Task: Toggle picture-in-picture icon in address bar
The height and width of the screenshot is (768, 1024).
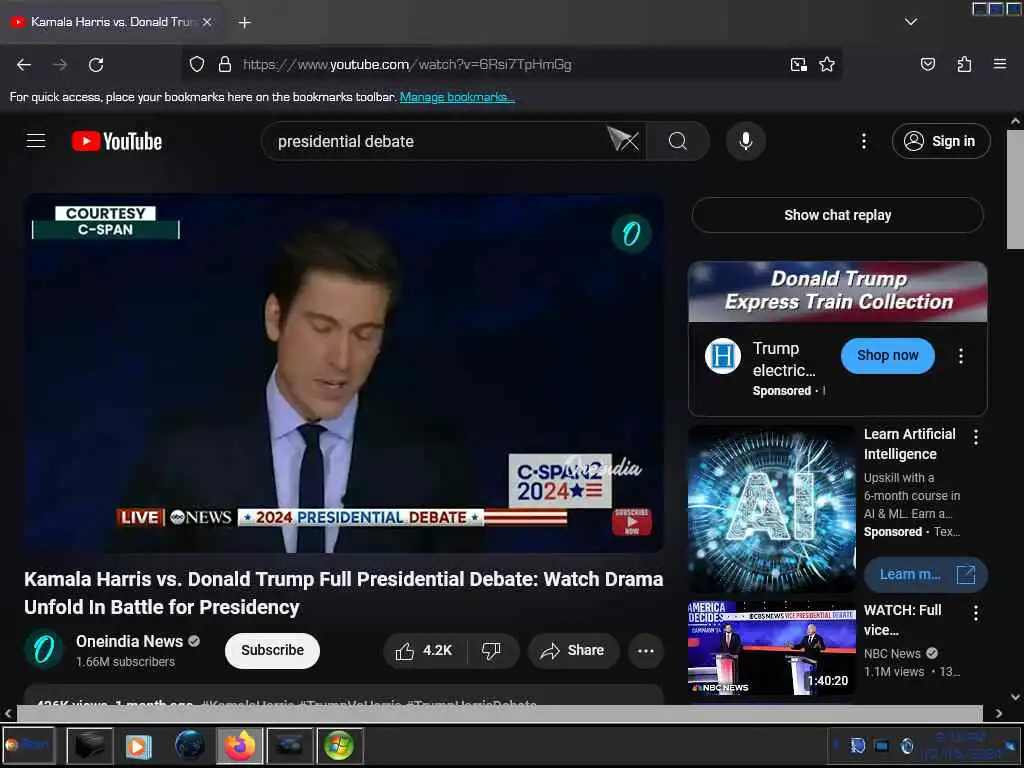Action: [x=798, y=64]
